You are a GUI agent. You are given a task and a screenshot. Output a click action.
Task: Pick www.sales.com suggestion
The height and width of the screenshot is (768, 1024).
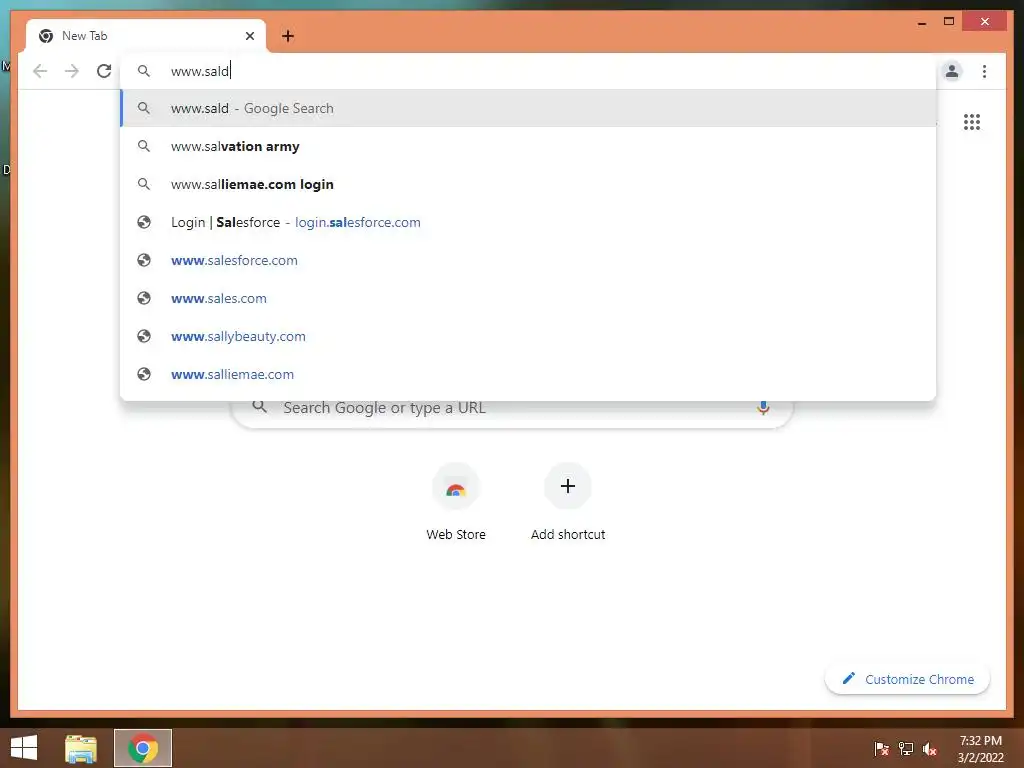coord(528,298)
